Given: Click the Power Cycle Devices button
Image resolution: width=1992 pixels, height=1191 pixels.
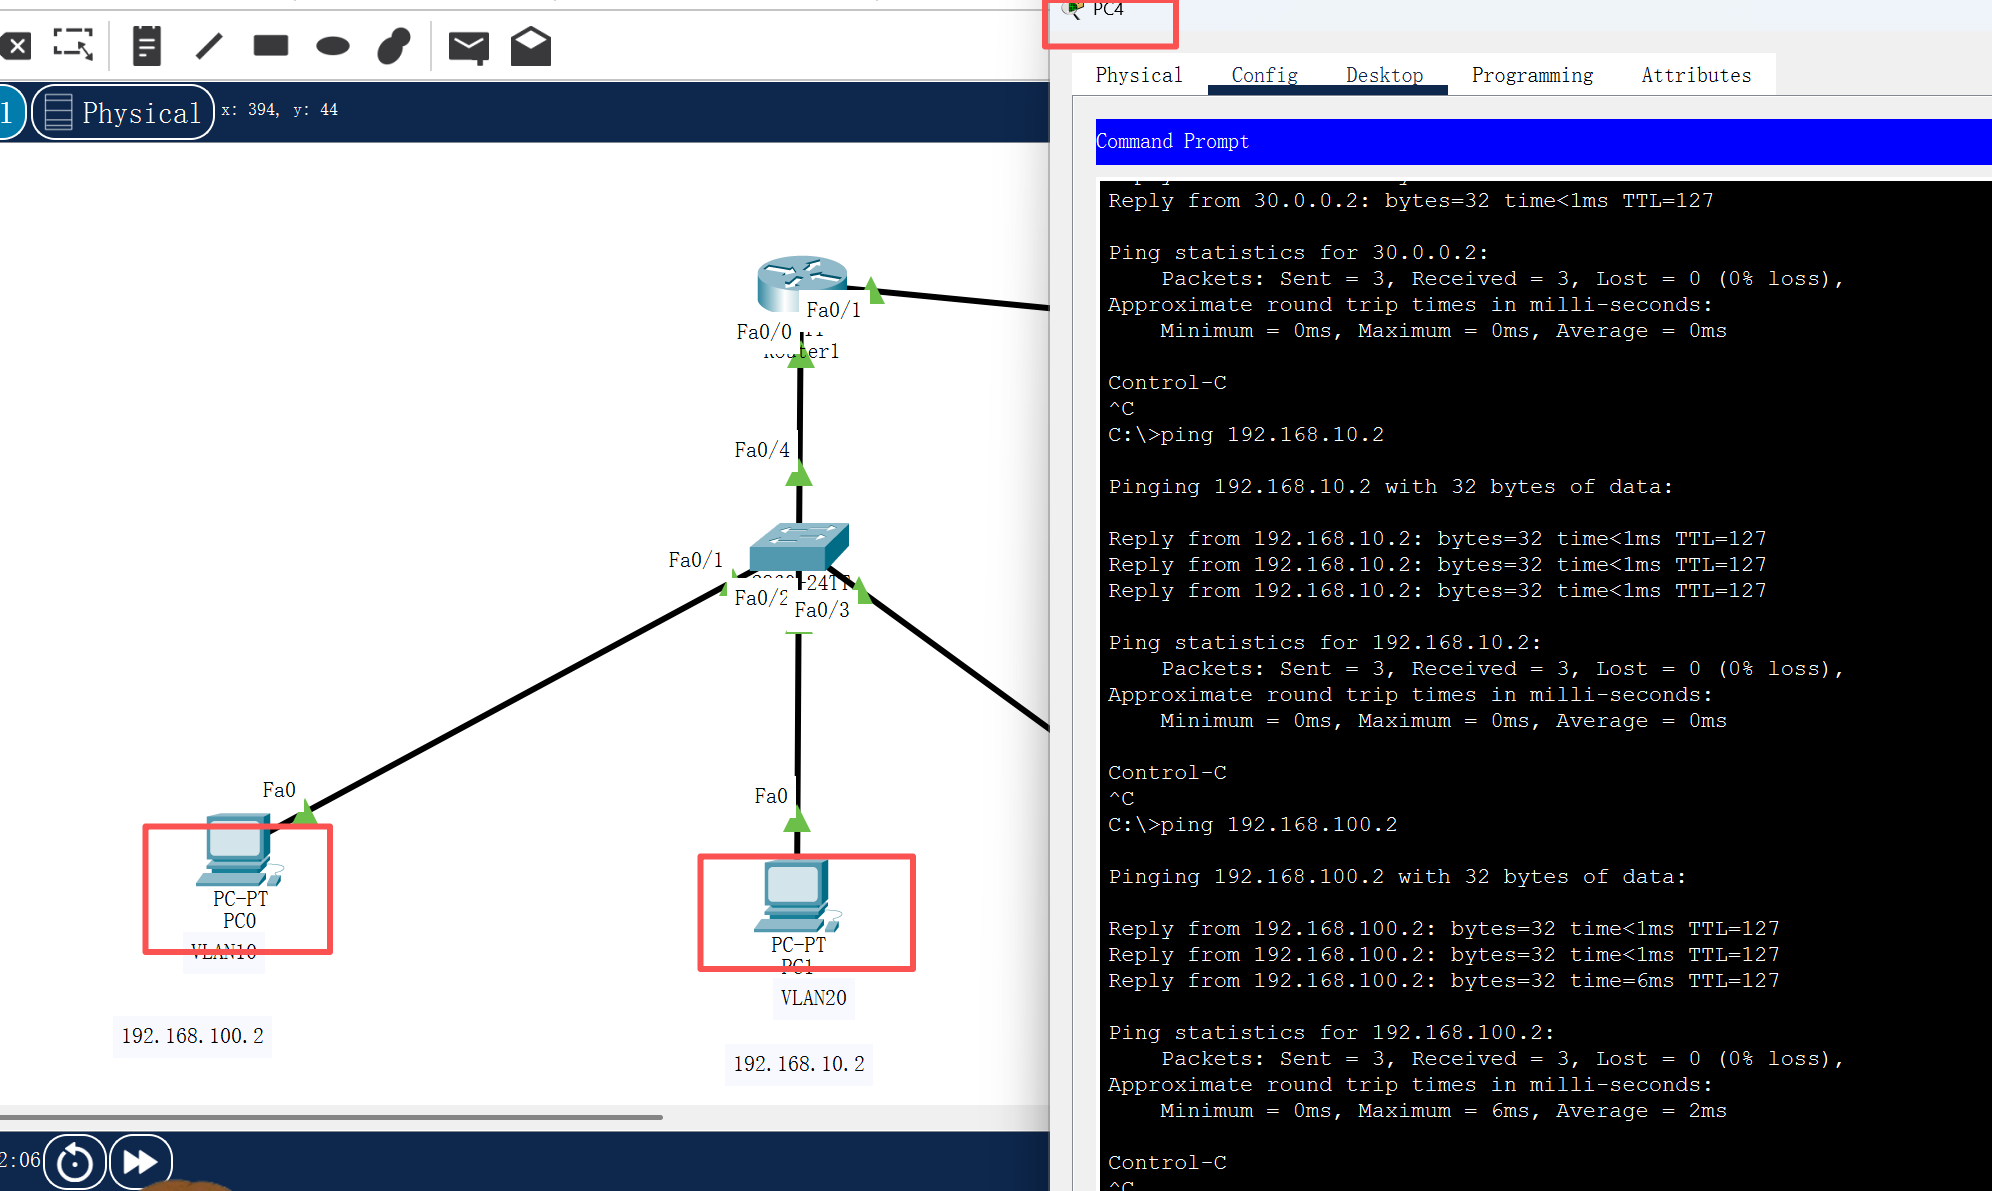Looking at the screenshot, I should point(75,1162).
